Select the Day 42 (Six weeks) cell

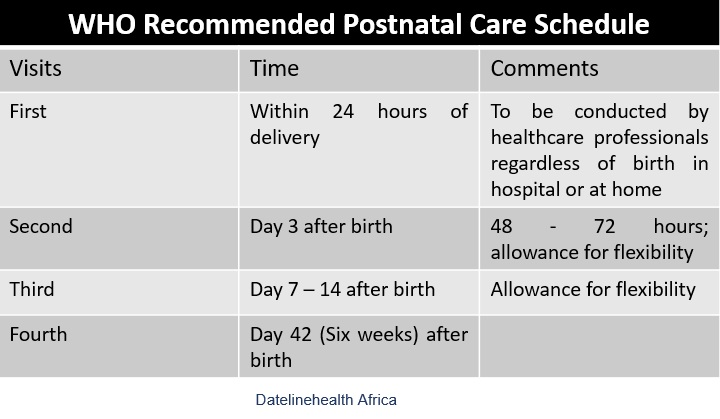pos(359,346)
